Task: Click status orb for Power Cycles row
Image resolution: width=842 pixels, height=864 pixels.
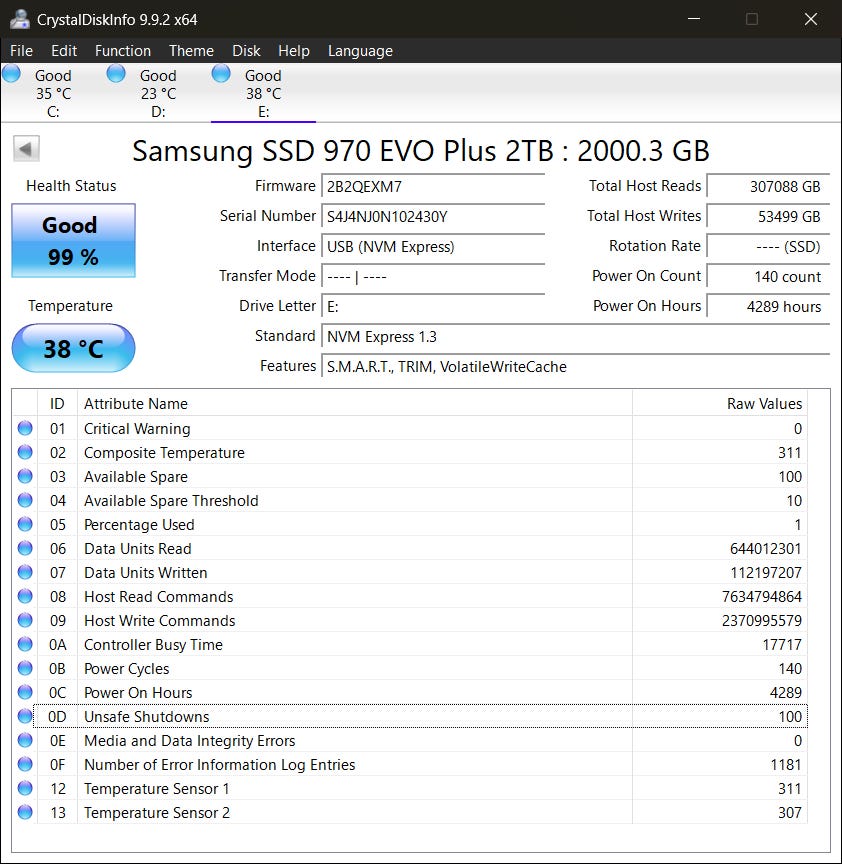Action: point(25,668)
